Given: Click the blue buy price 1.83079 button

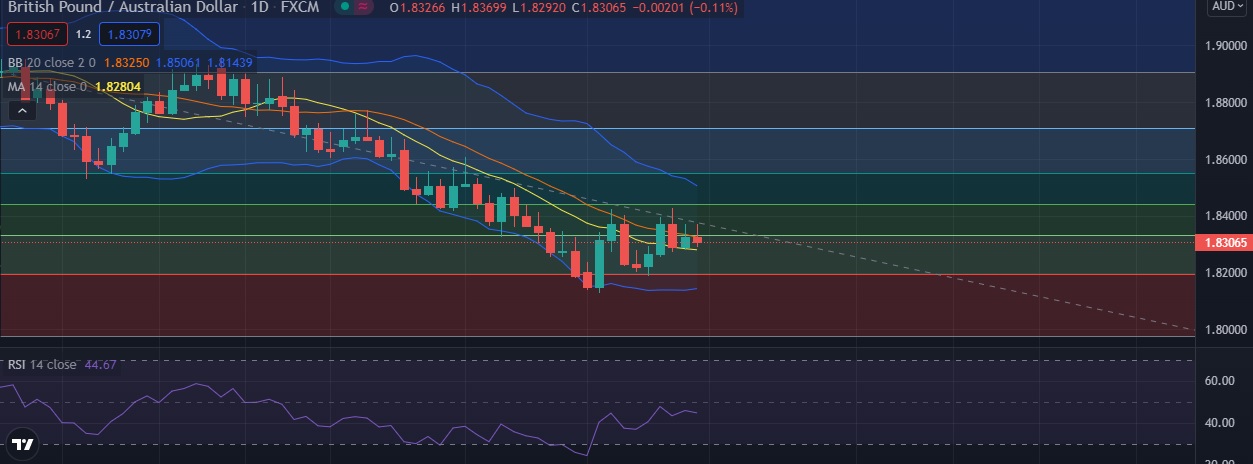Looking at the screenshot, I should click(130, 34).
